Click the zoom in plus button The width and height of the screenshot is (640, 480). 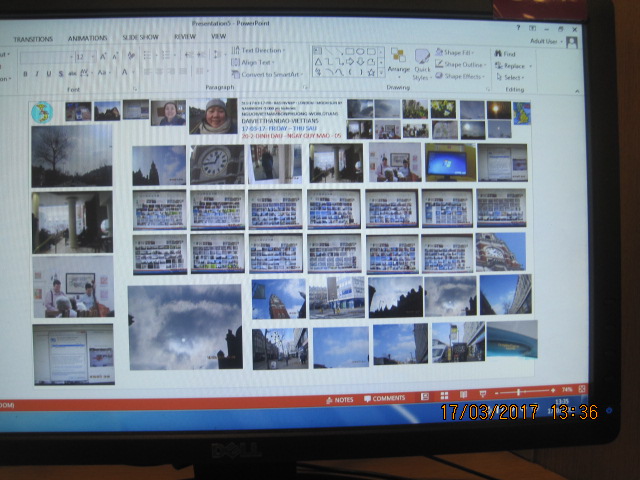click(x=553, y=390)
